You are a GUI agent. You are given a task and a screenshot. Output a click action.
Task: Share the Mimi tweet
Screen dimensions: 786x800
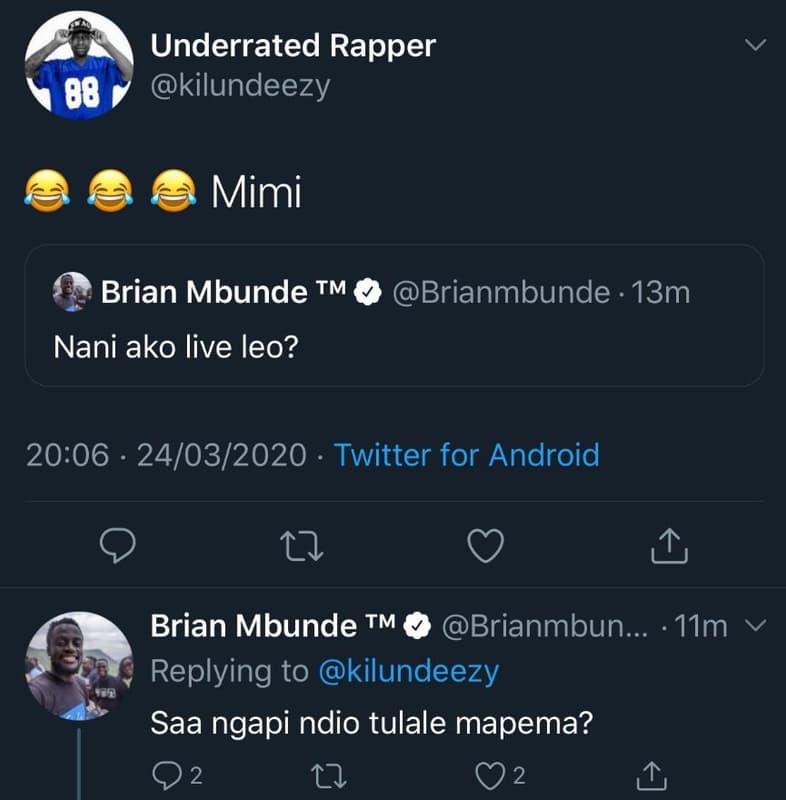pos(668,545)
